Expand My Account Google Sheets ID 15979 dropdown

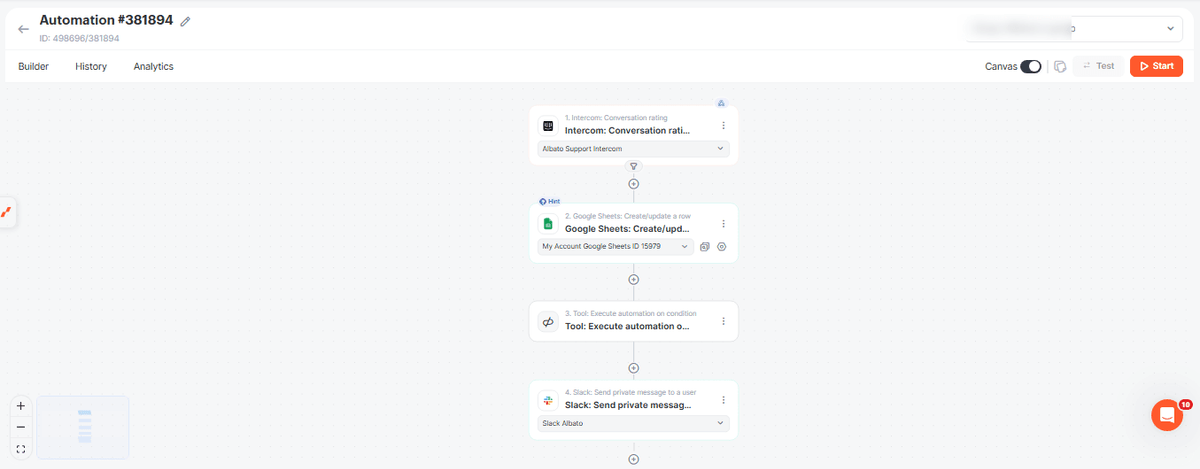pyautogui.click(x=615, y=246)
